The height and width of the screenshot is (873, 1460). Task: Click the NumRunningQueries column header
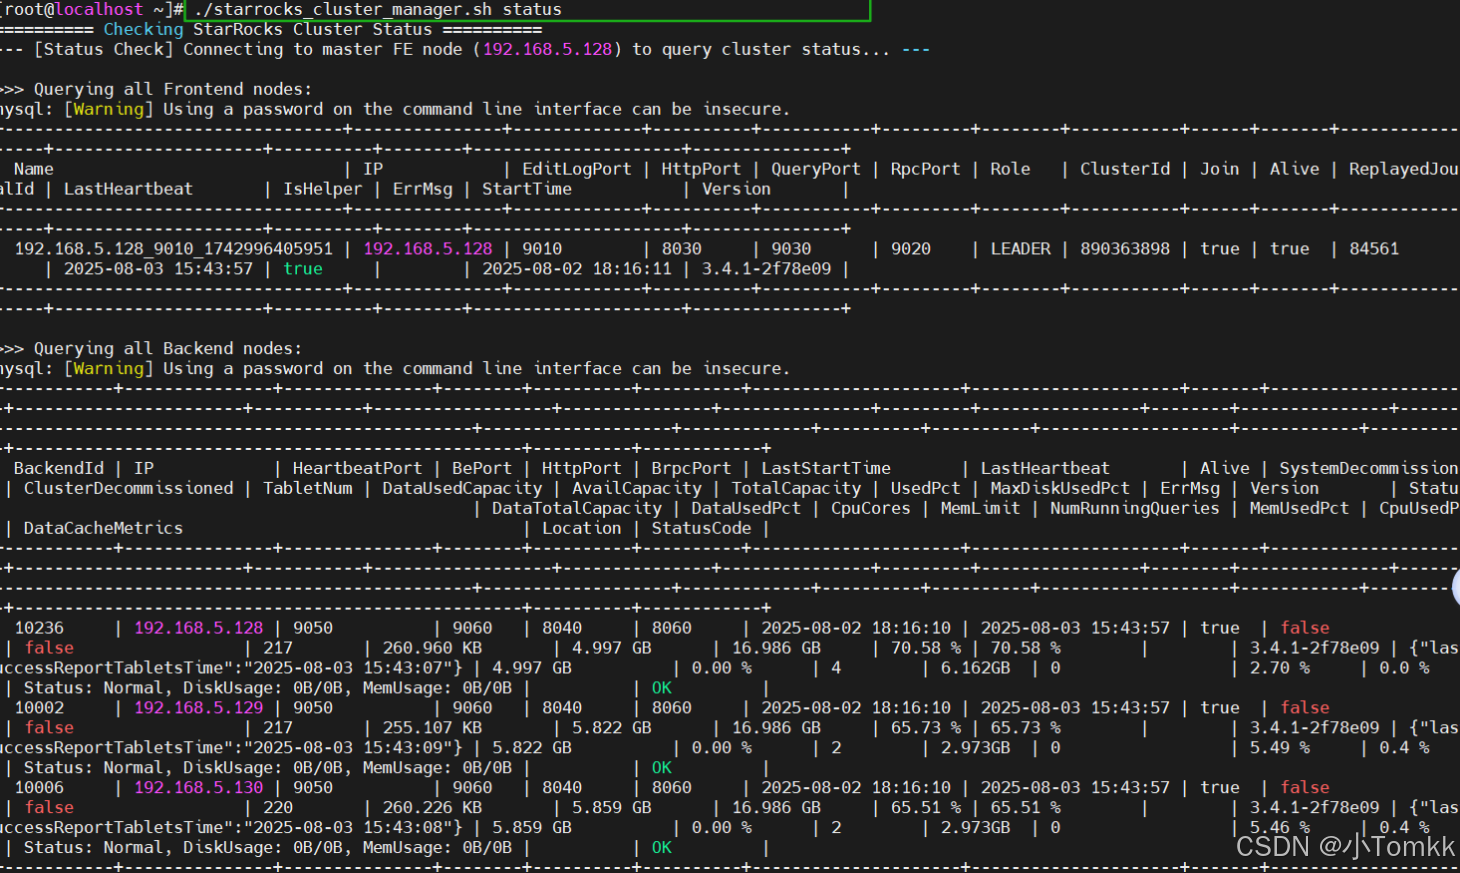tap(1134, 509)
